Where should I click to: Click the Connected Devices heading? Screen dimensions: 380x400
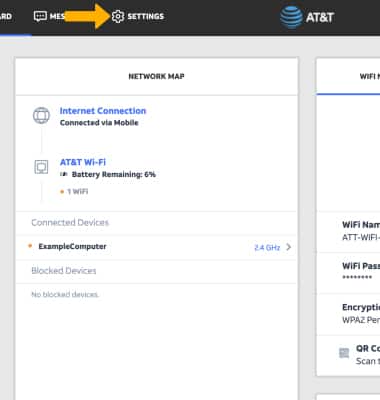(x=70, y=222)
